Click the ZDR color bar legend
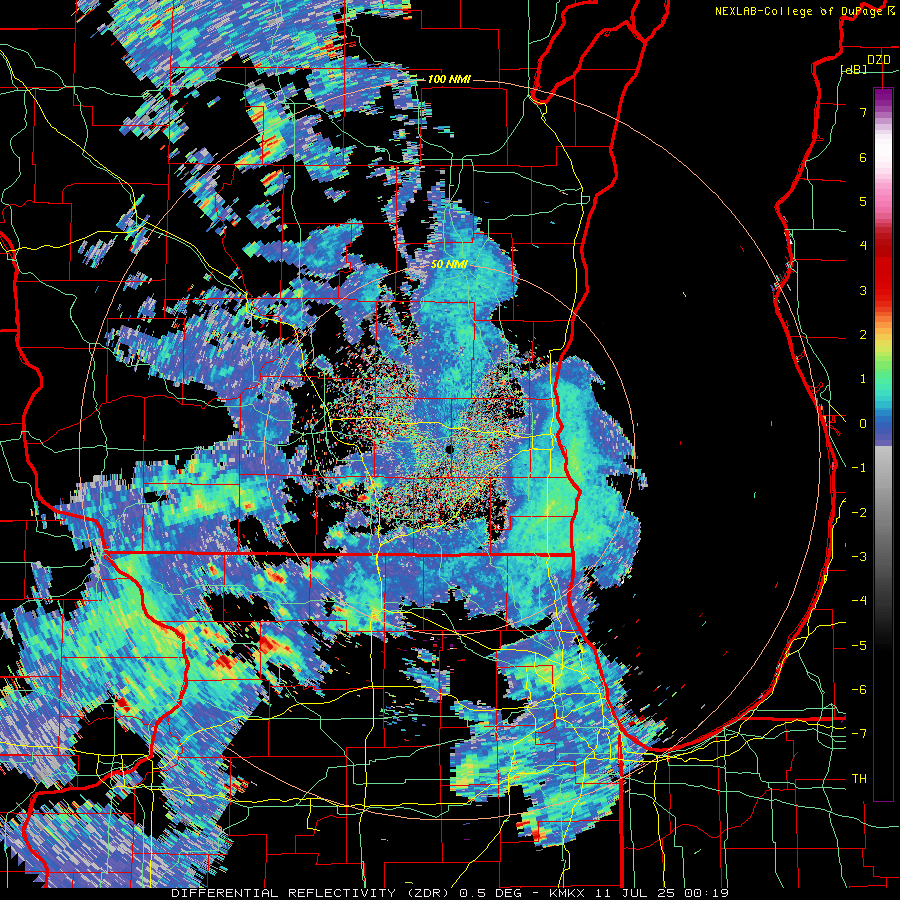Viewport: 900px width, 900px height. (x=883, y=444)
